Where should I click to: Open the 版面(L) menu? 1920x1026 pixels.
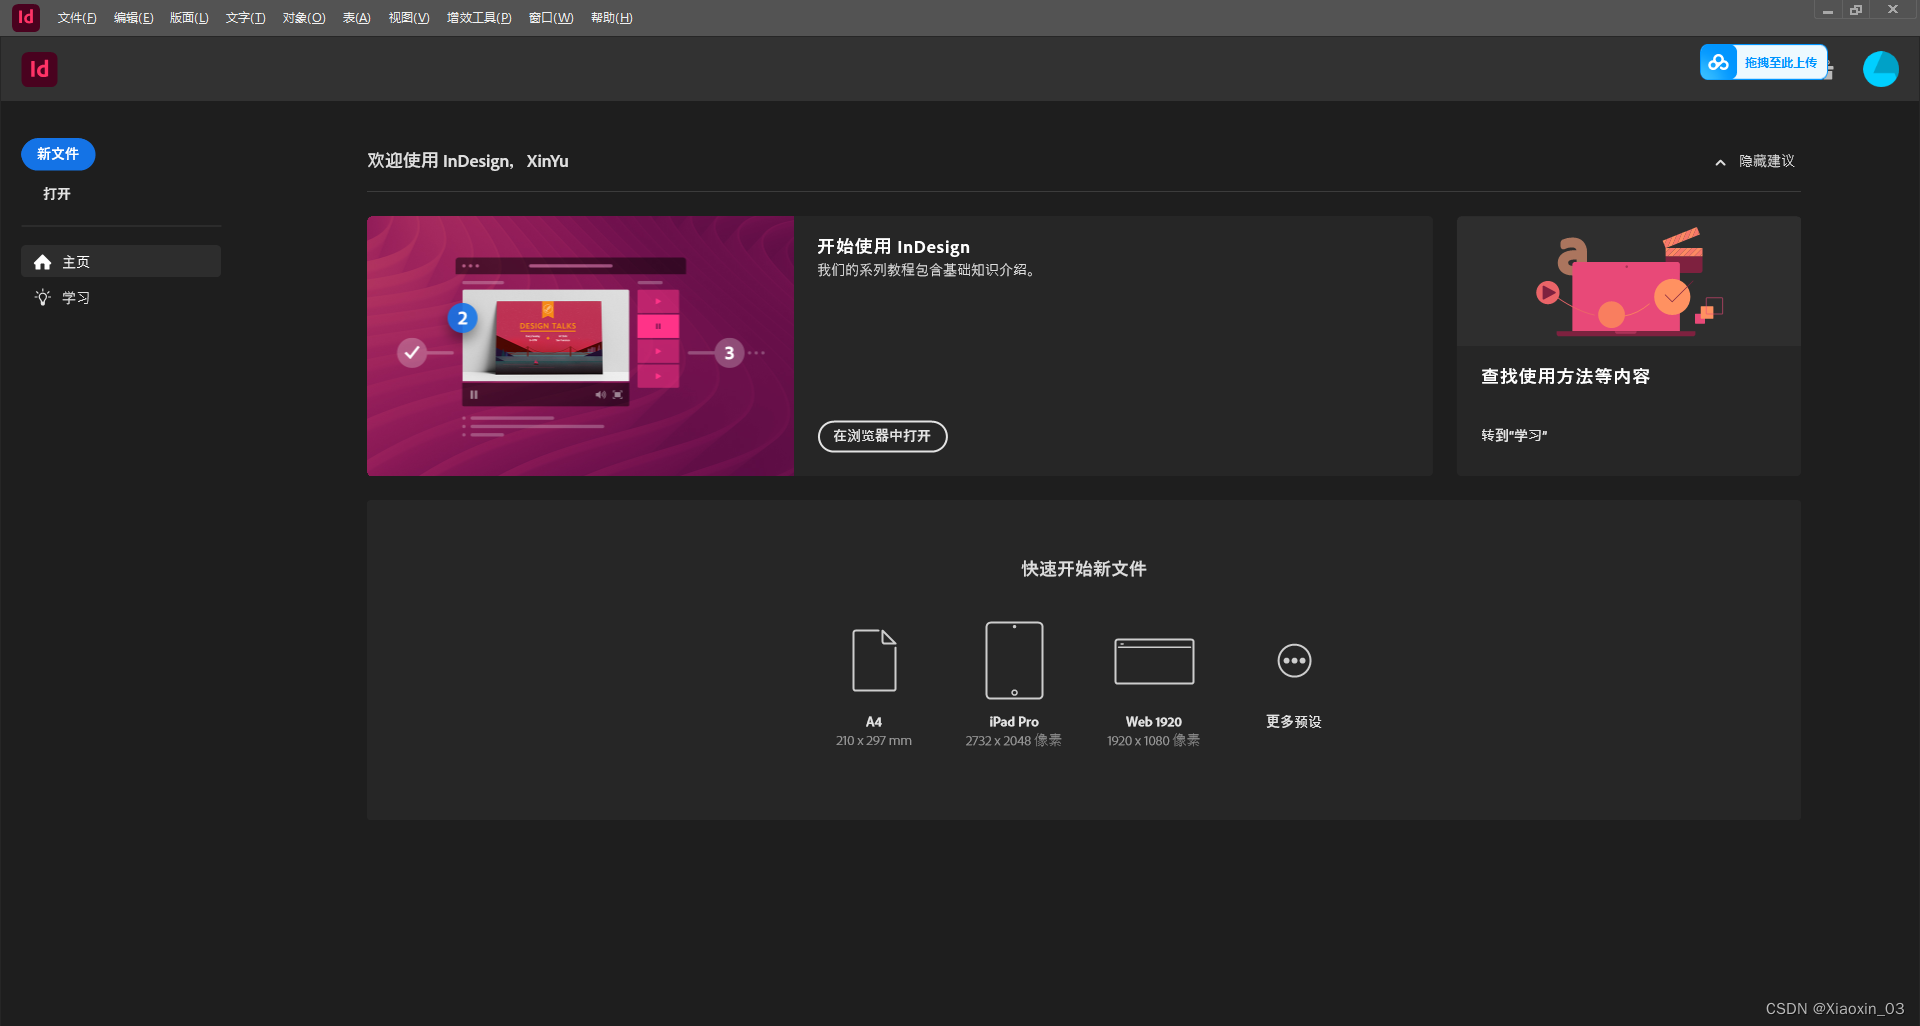coord(189,18)
